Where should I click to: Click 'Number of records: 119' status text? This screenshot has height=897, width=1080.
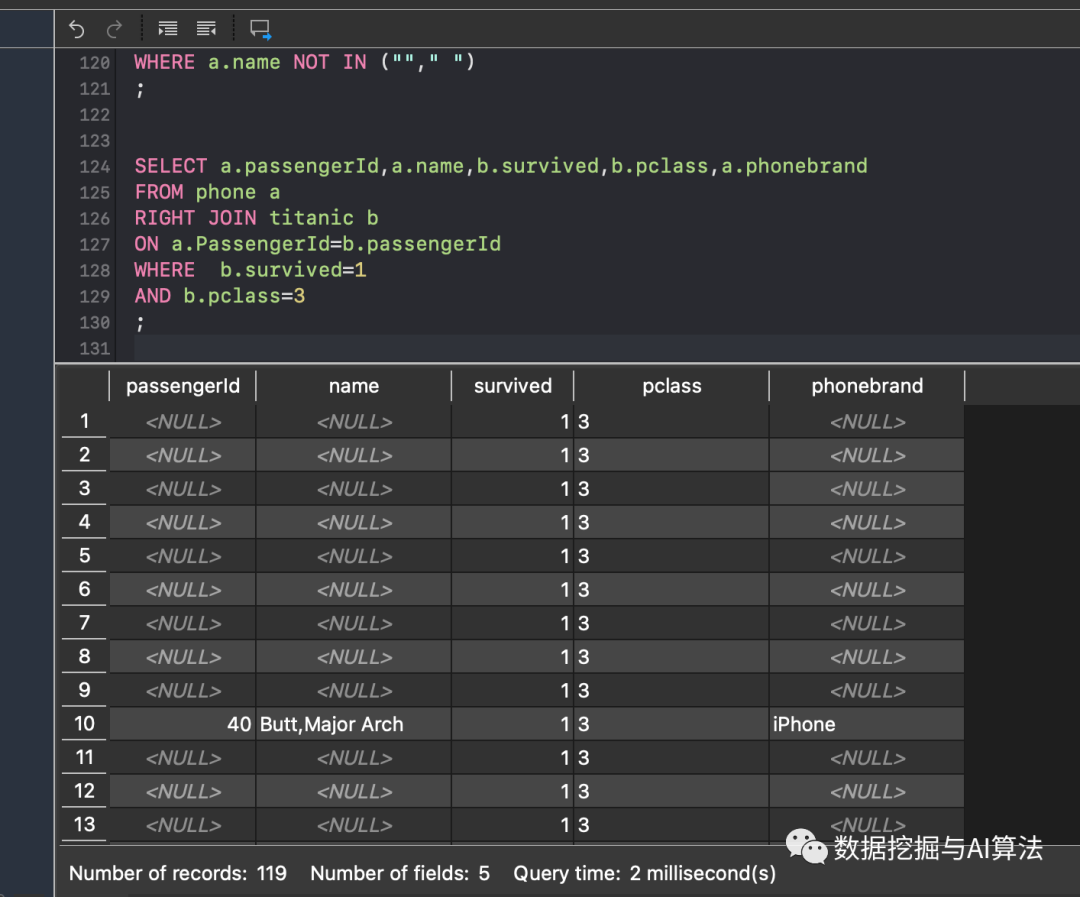[x=178, y=873]
